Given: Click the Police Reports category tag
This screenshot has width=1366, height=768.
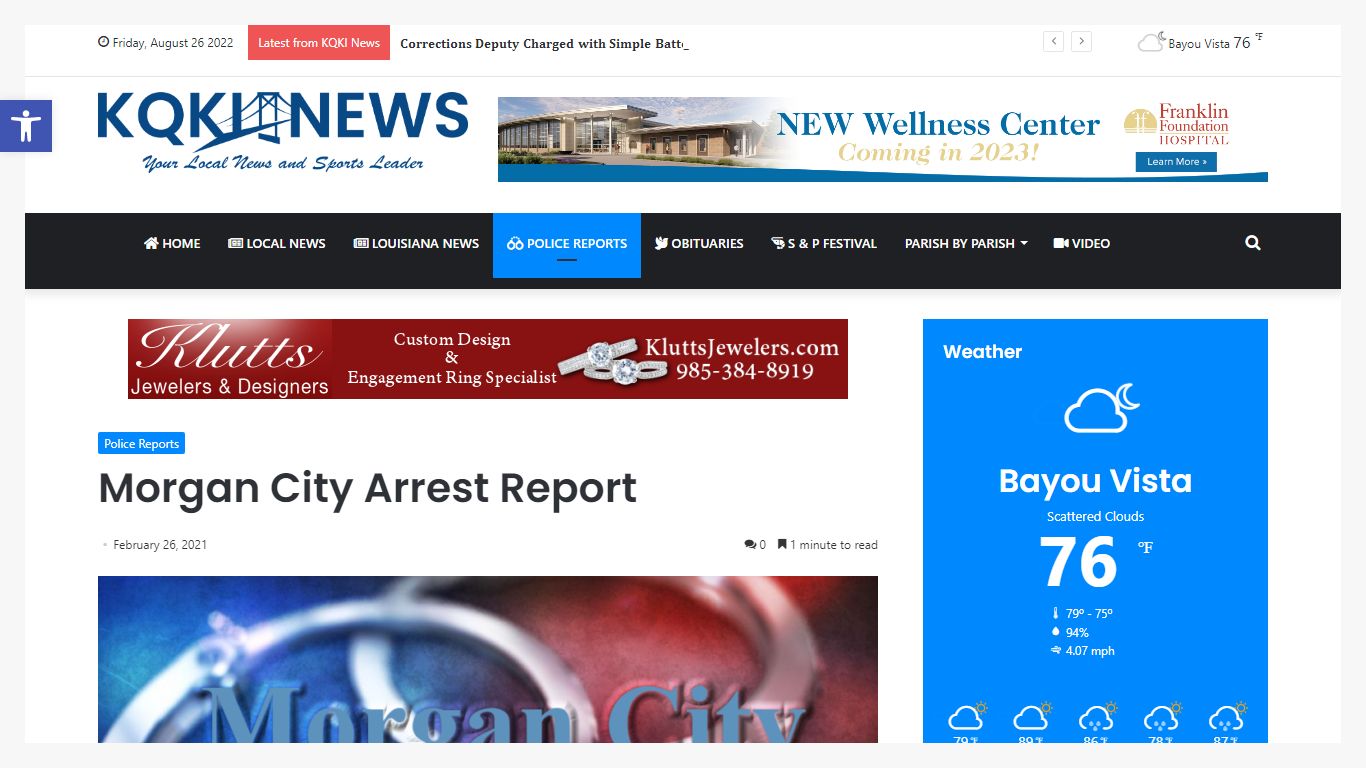Looking at the screenshot, I should pyautogui.click(x=141, y=443).
